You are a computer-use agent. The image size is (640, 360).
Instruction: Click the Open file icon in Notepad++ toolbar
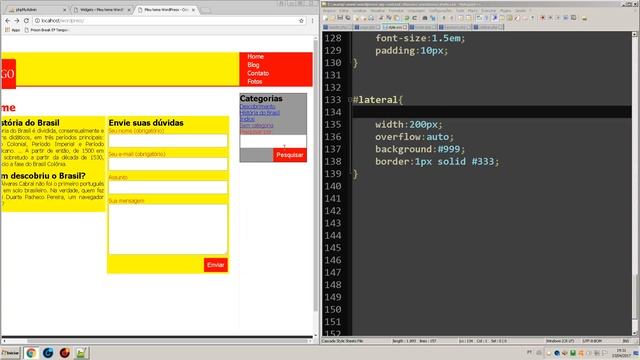(x=332, y=18)
